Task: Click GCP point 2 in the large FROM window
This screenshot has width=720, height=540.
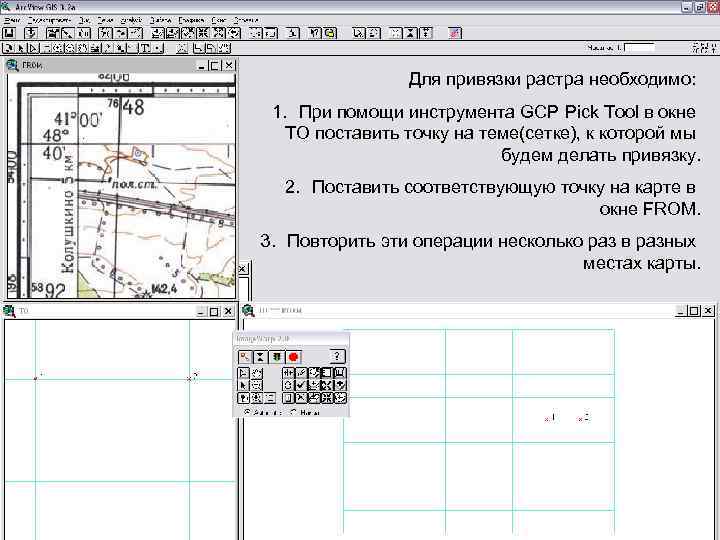Action: (x=580, y=419)
